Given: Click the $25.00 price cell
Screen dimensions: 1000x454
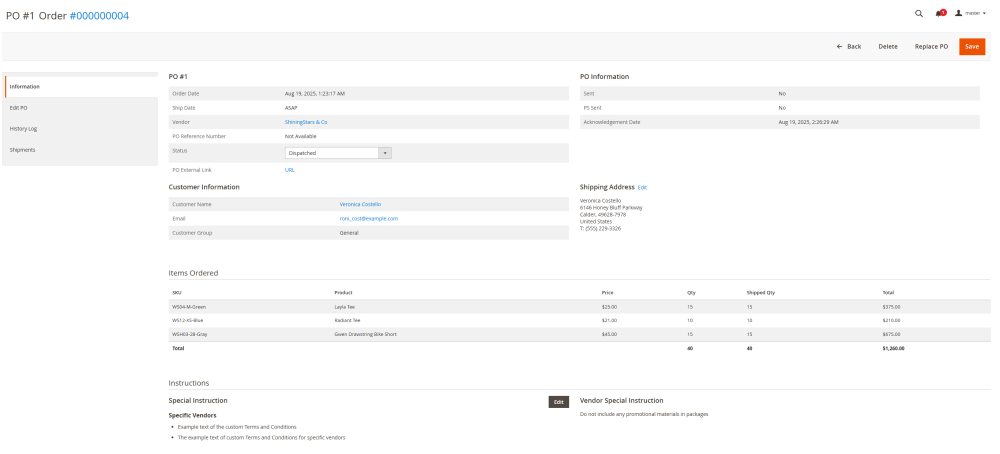Looking at the screenshot, I should click(609, 307).
